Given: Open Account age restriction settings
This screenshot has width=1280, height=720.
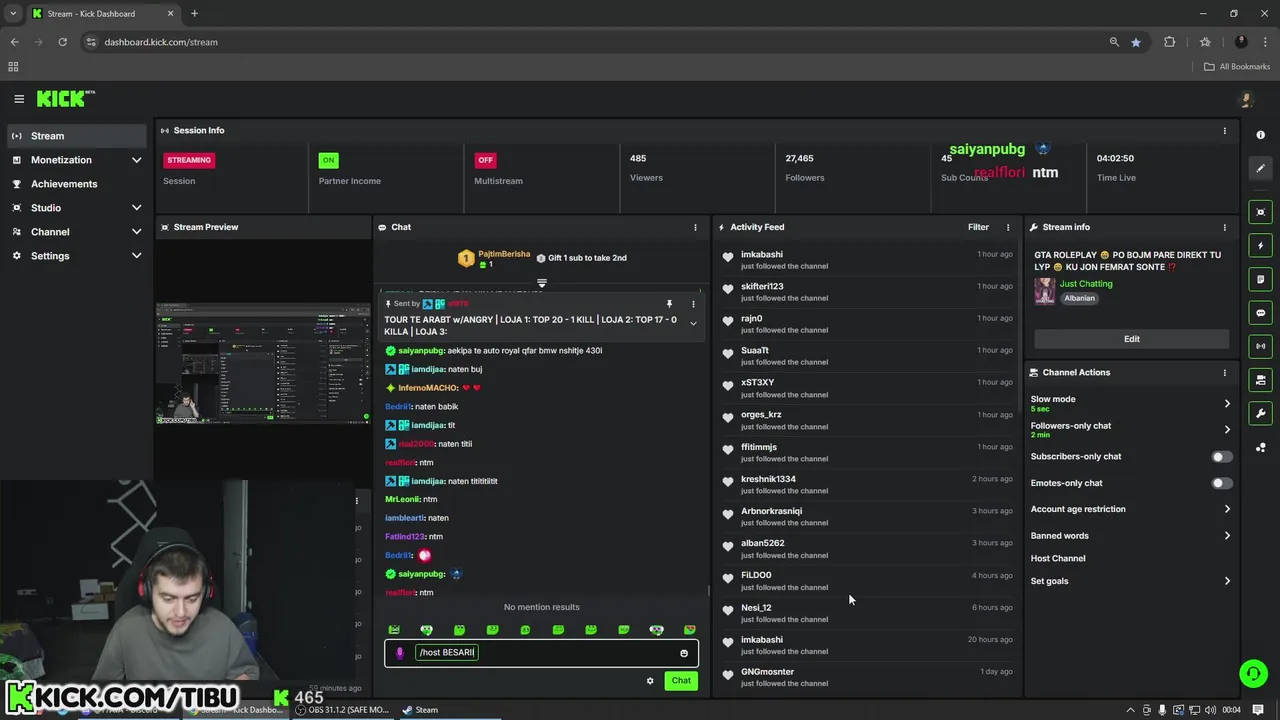Looking at the screenshot, I should [1131, 509].
